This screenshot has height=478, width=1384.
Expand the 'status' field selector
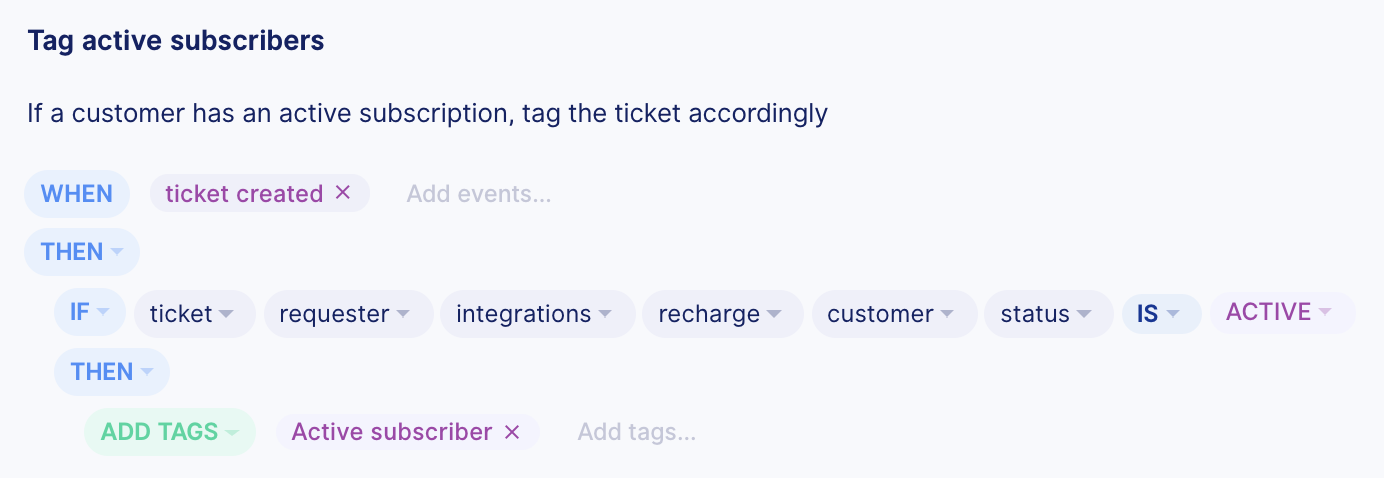1049,314
